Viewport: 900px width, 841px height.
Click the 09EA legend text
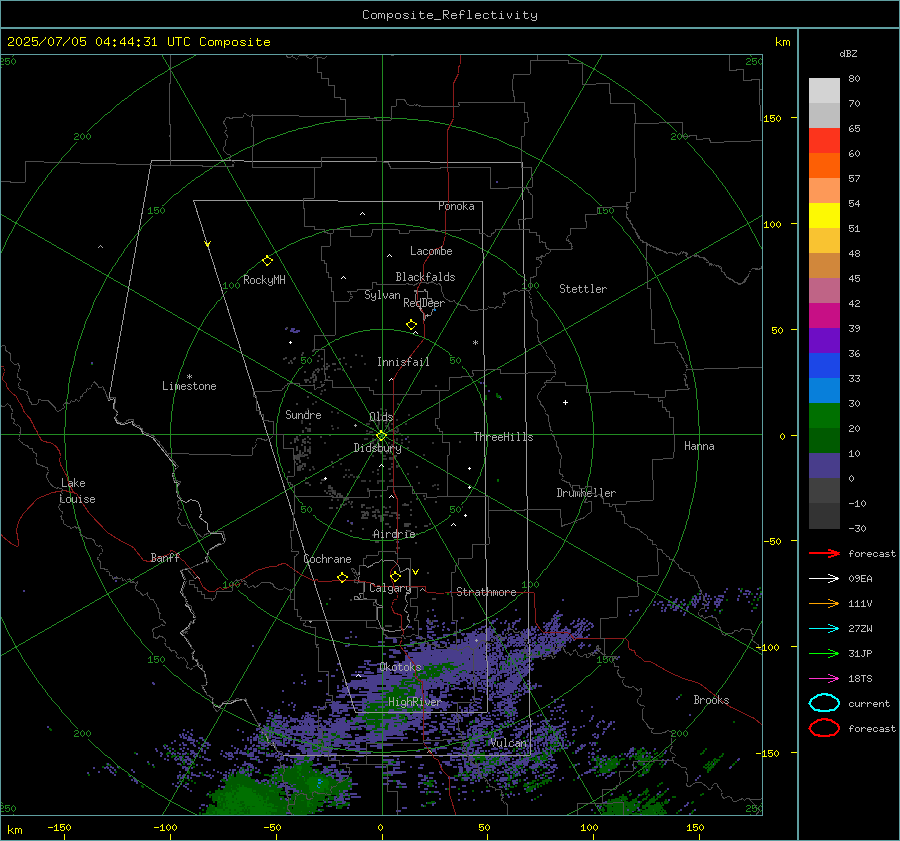860,579
